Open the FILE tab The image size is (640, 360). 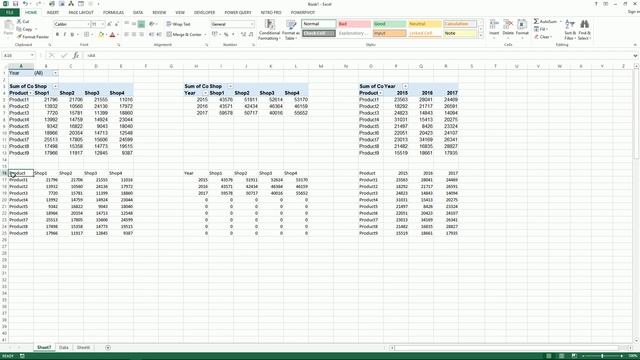click(10, 12)
